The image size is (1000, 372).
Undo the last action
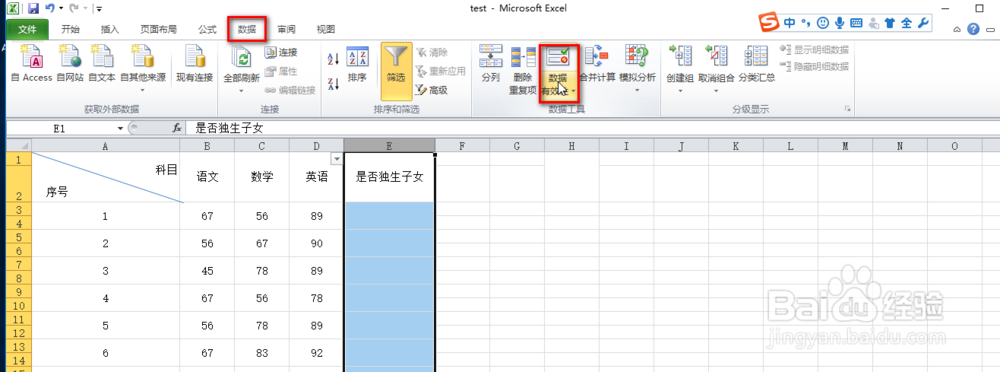pyautogui.click(x=49, y=9)
